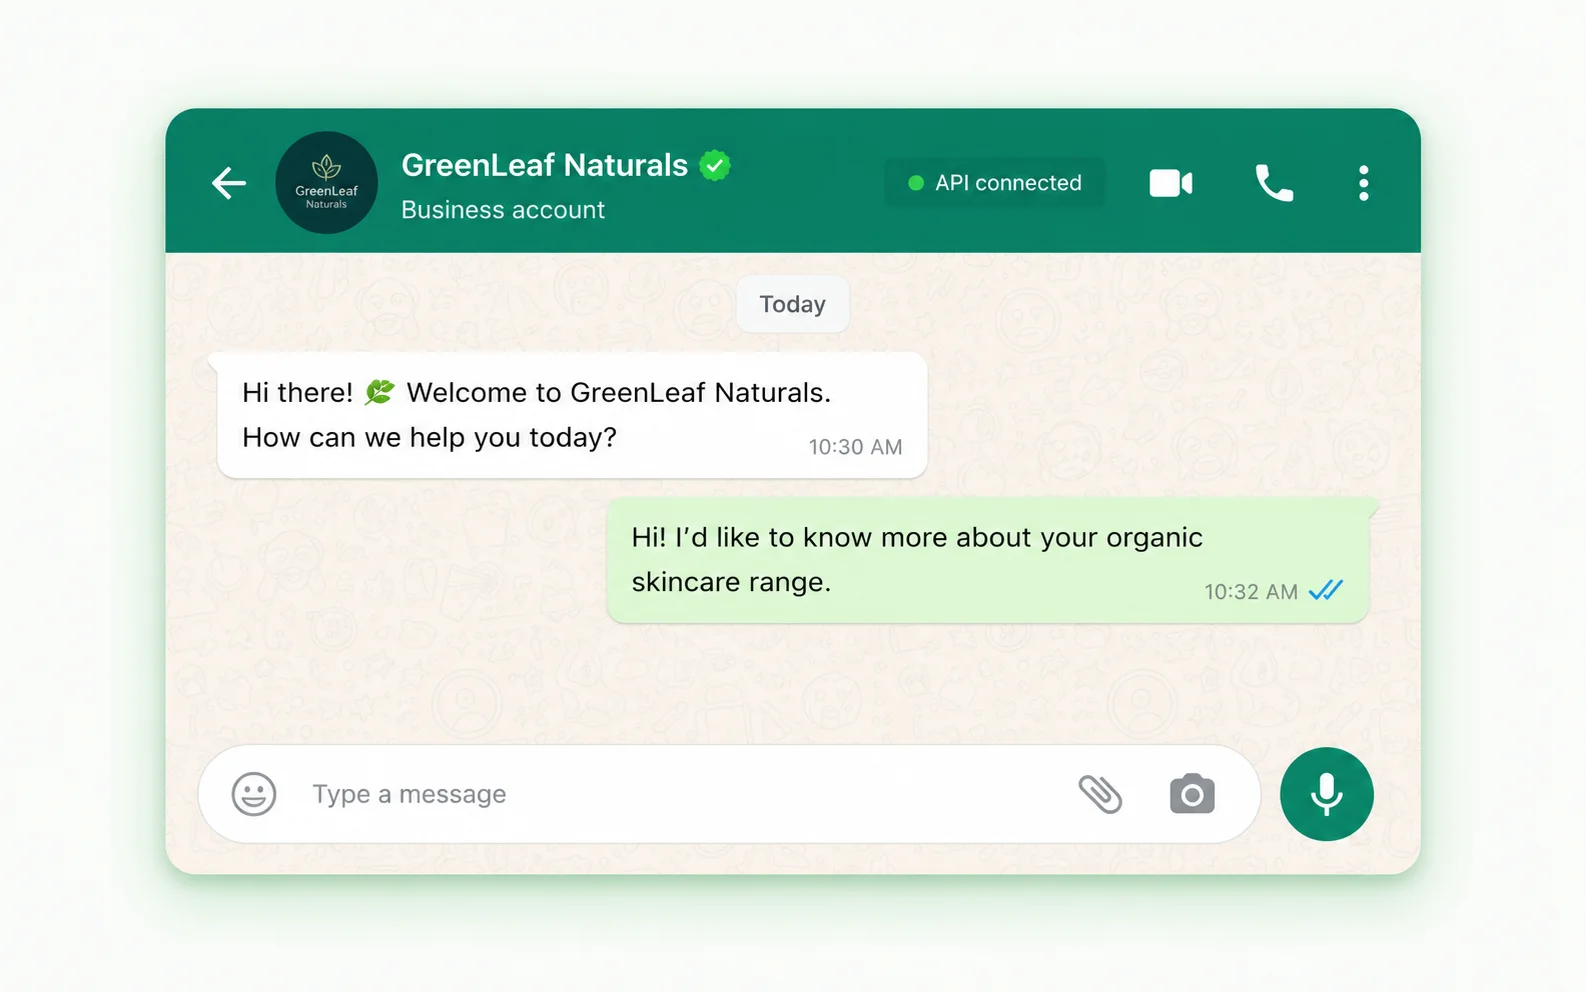
Task: Click the Business account subtitle
Action: click(503, 210)
